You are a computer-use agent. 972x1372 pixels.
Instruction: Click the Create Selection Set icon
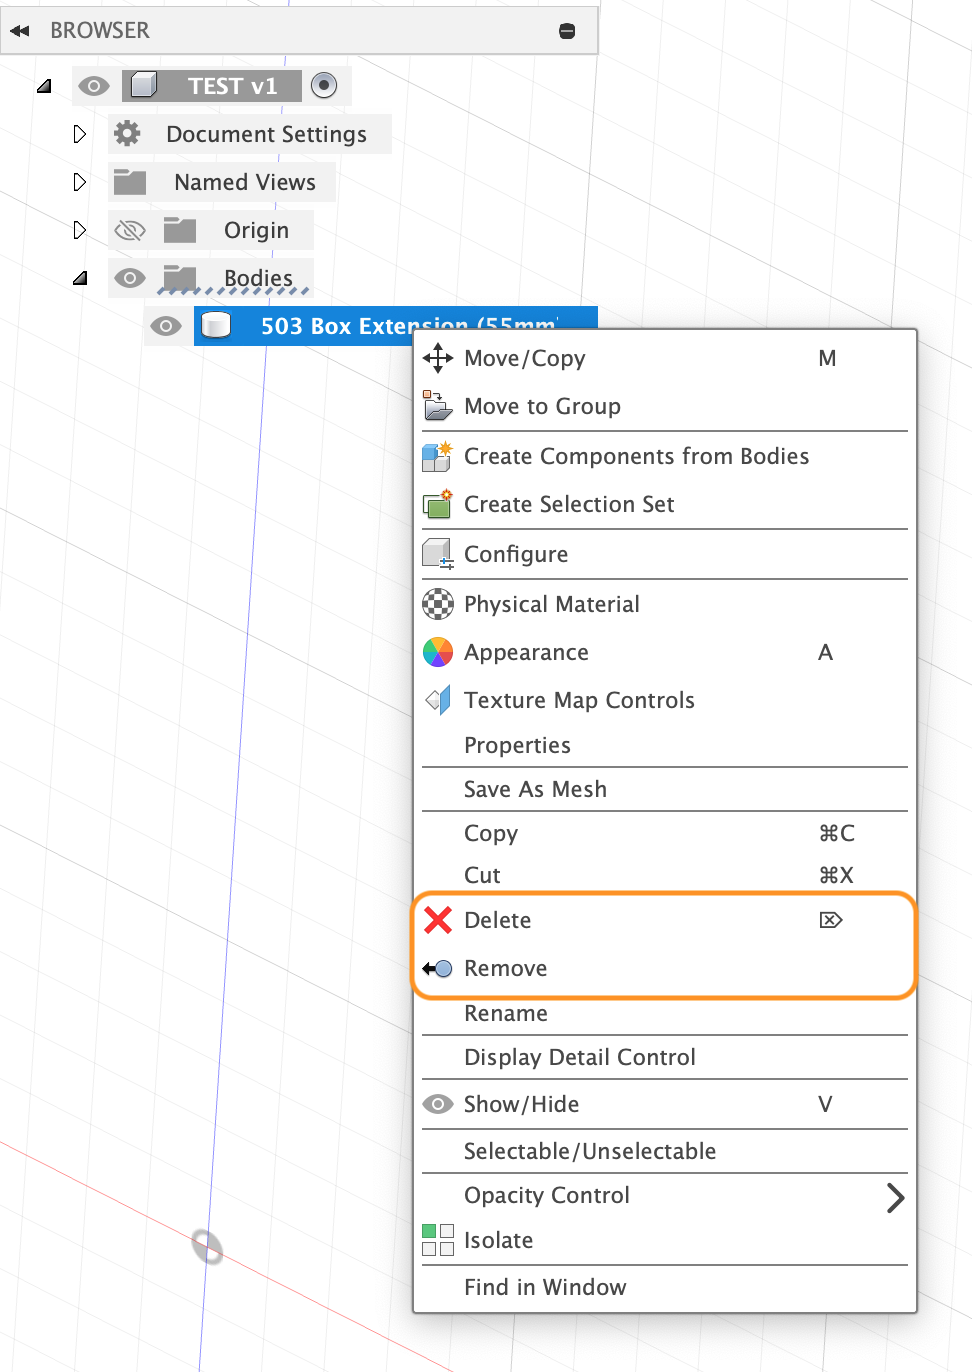(437, 504)
